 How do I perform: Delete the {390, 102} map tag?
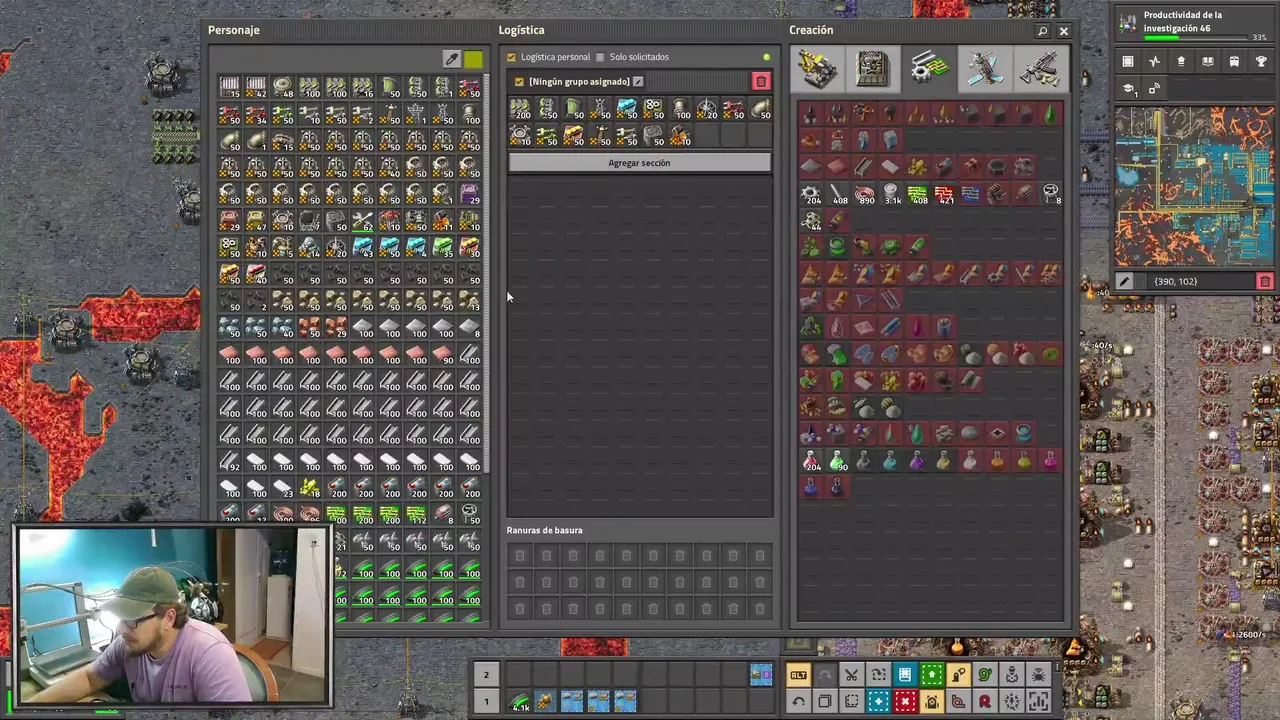[1265, 282]
